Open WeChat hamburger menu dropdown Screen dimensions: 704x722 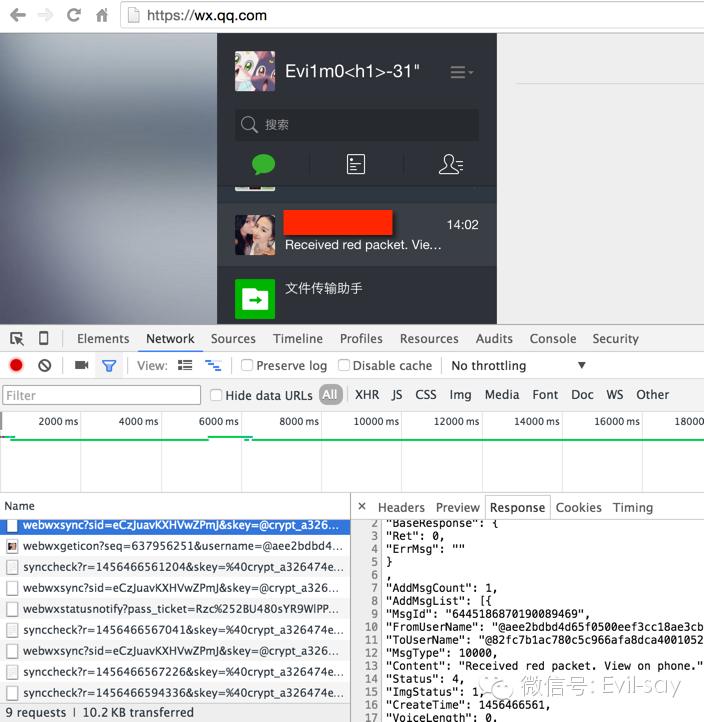(461, 72)
